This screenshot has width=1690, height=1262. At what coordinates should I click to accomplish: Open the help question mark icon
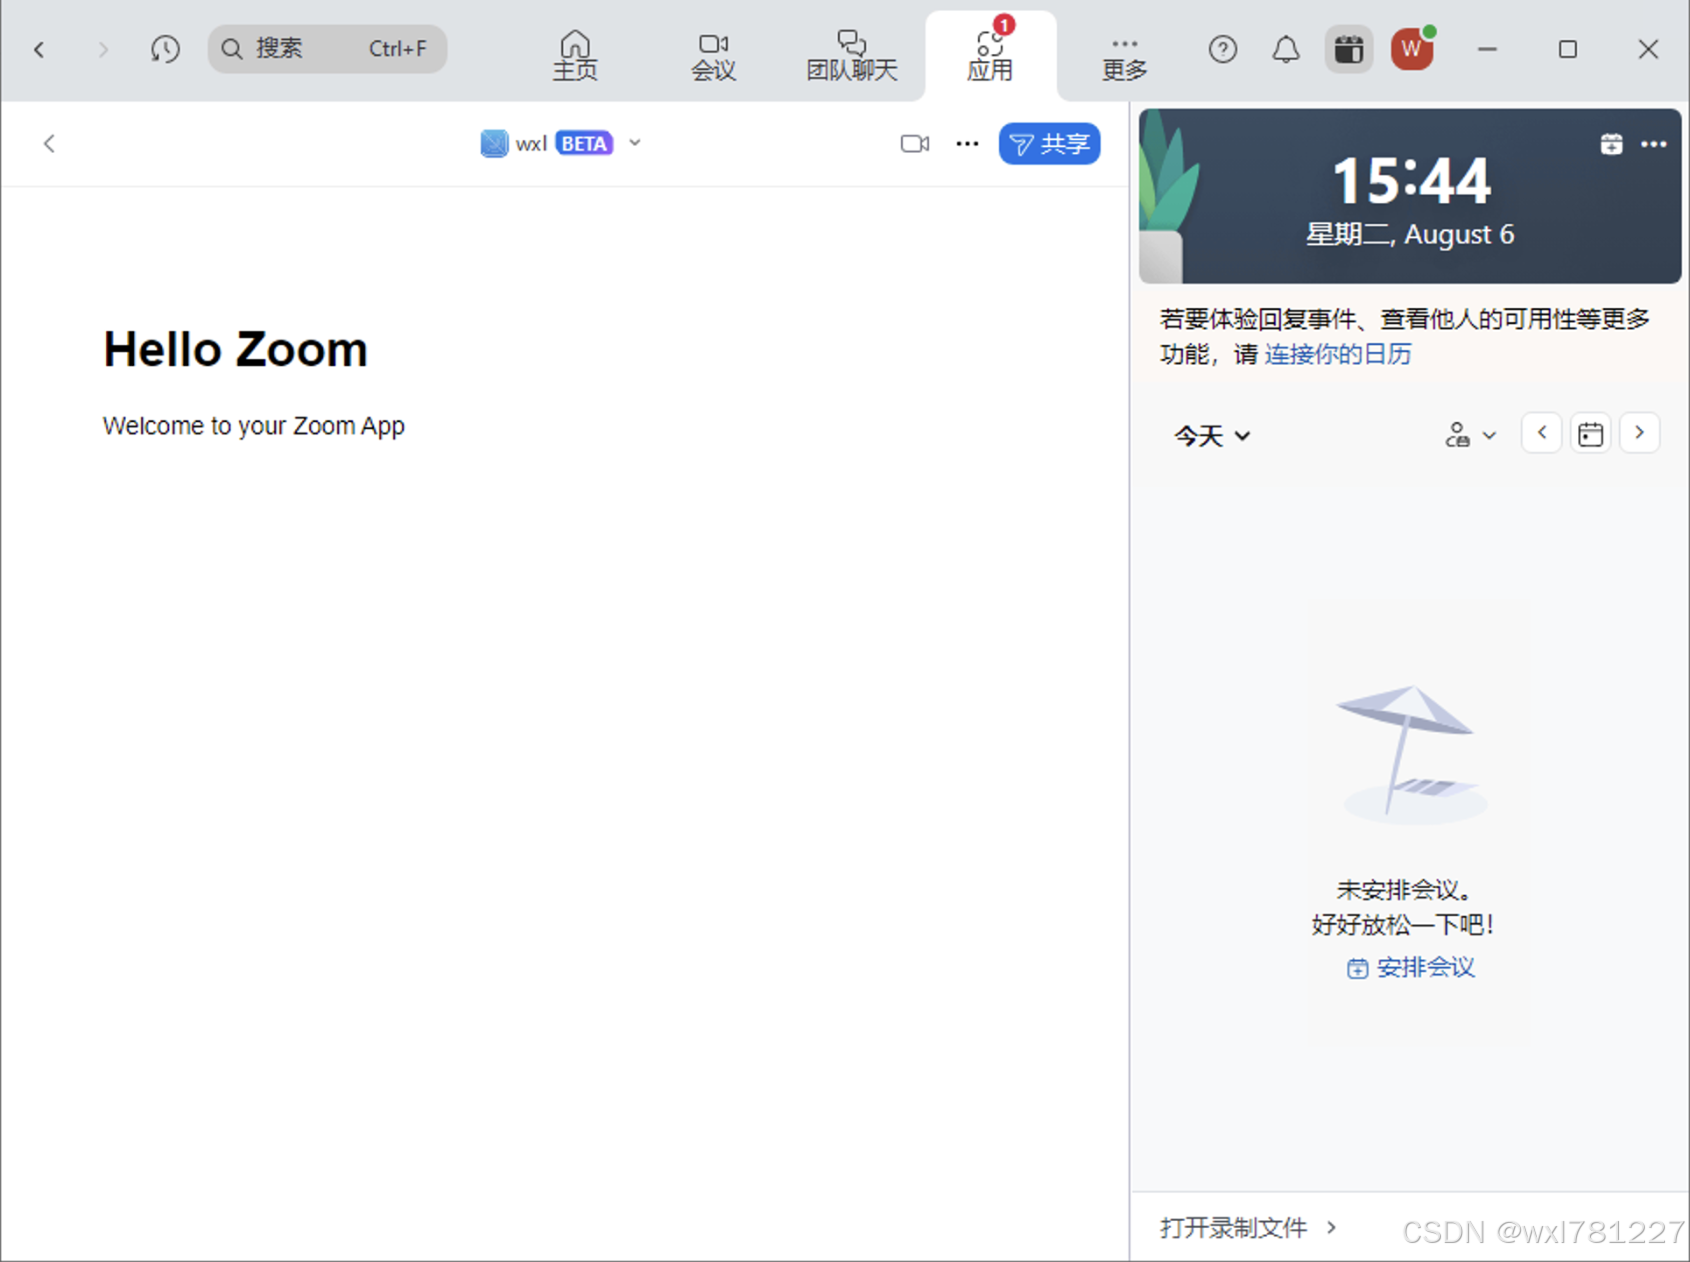tap(1222, 49)
